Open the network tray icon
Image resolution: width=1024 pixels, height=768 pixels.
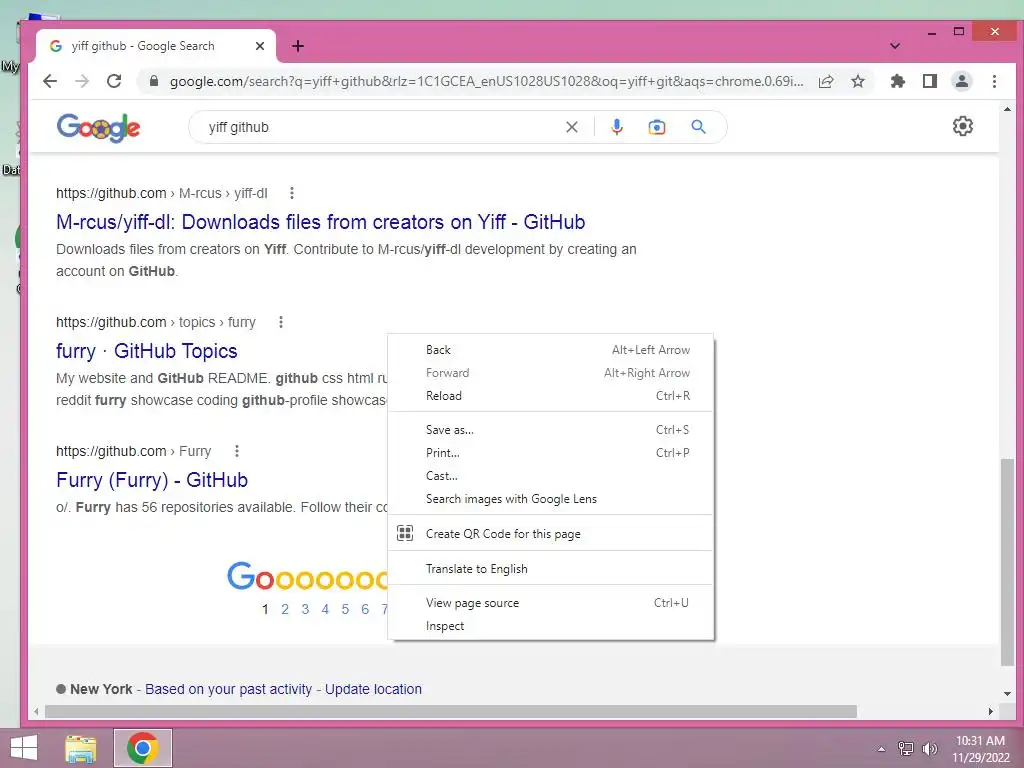[x=905, y=748]
